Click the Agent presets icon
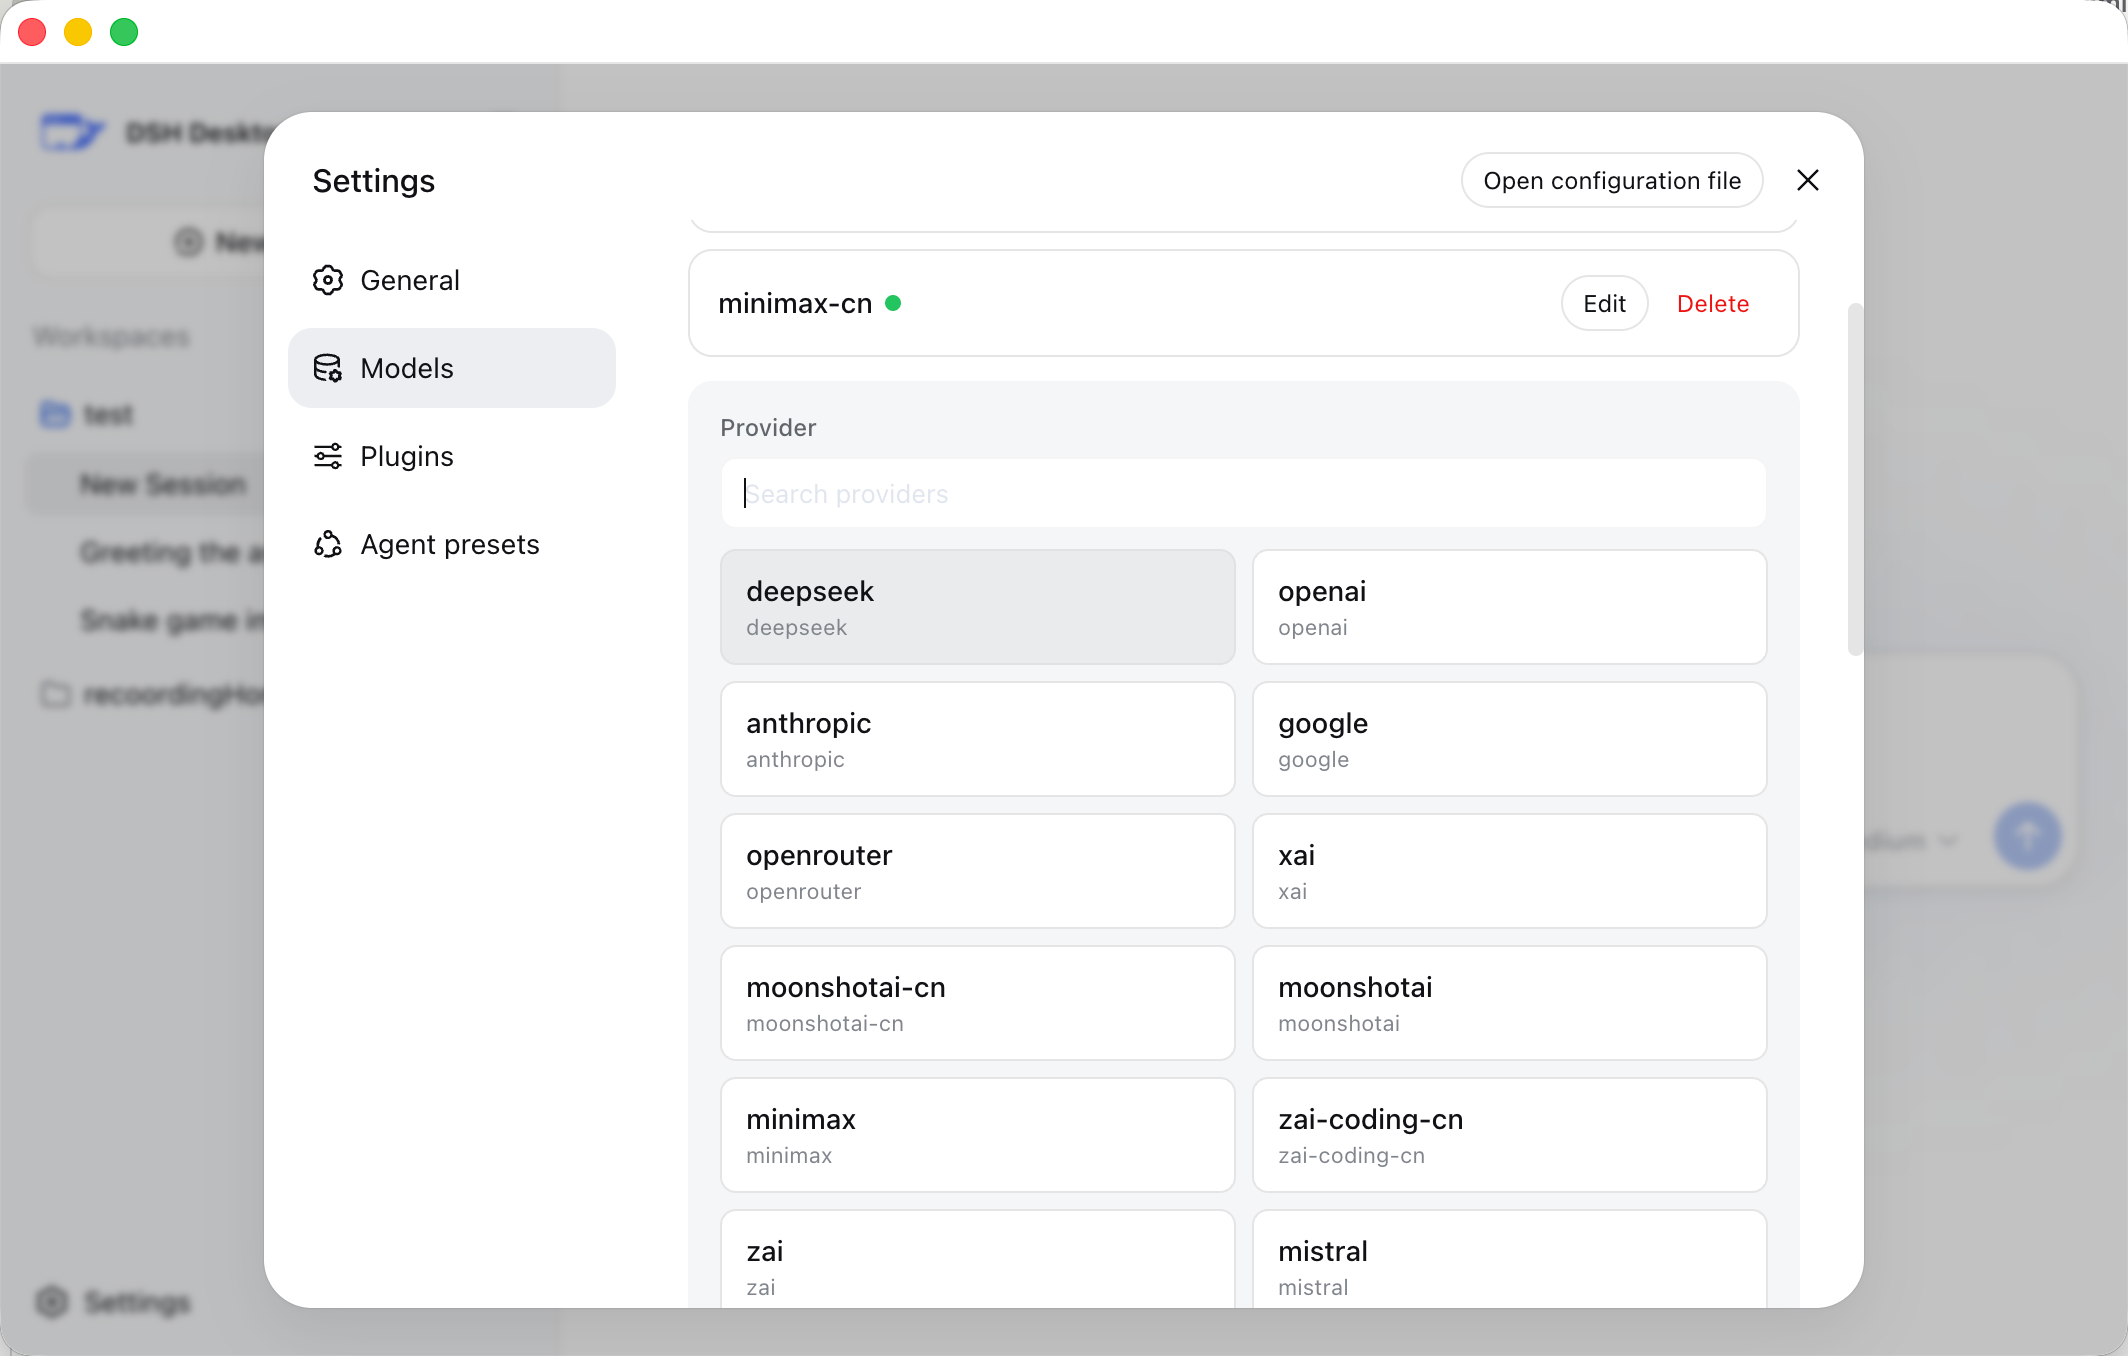Viewport: 2128px width, 1356px height. pyautogui.click(x=328, y=544)
